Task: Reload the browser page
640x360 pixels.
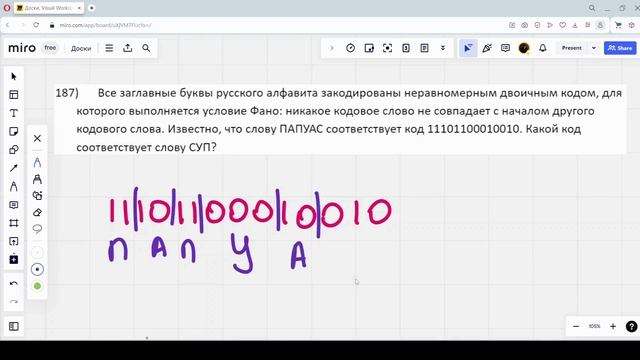Action: point(36,25)
